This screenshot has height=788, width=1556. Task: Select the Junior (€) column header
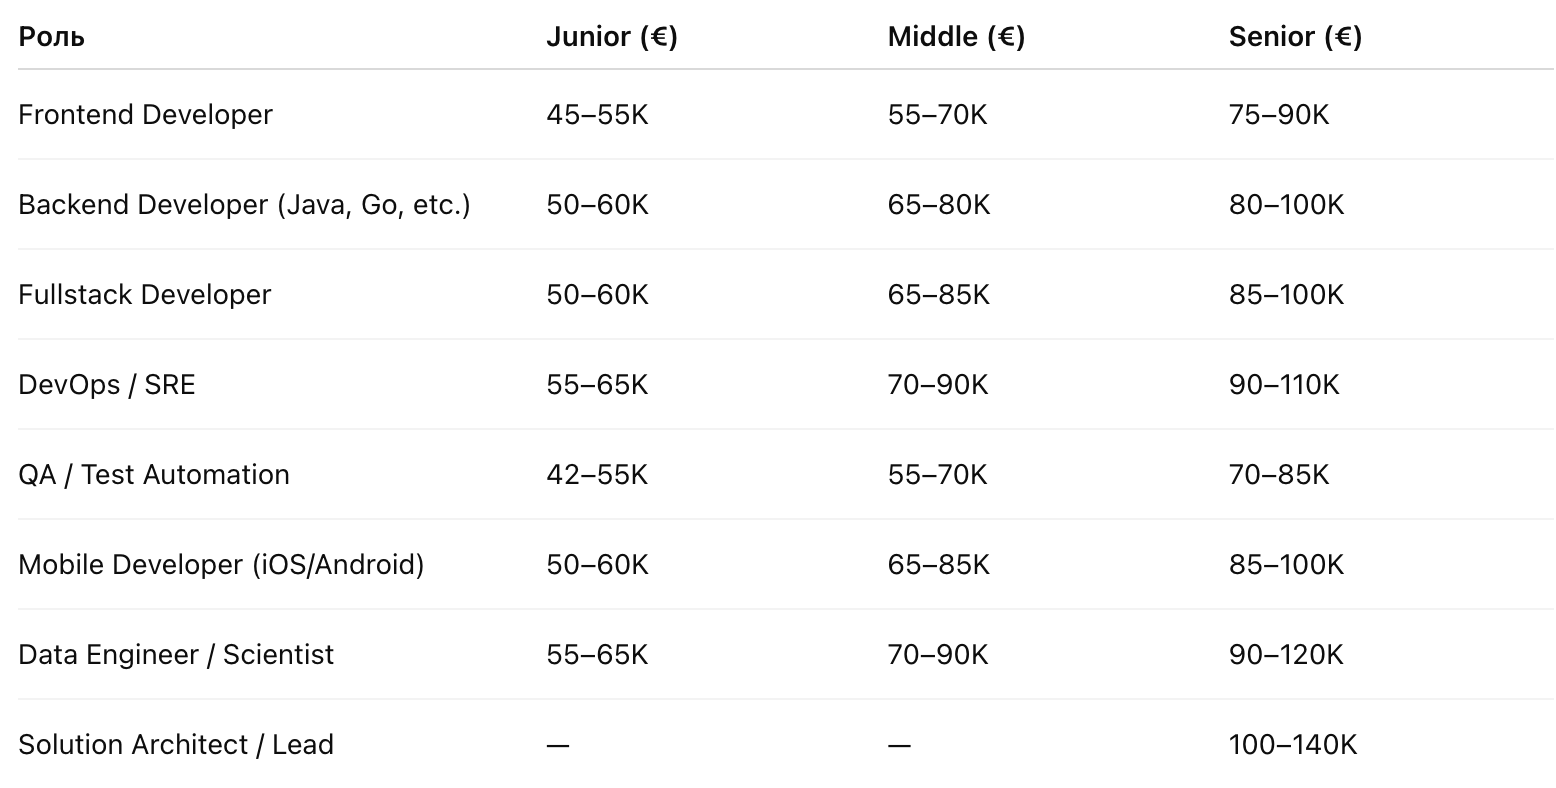click(612, 37)
